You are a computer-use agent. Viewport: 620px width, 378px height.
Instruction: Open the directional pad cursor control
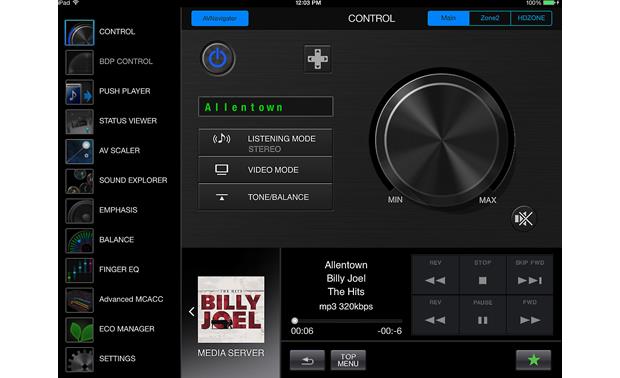[318, 59]
